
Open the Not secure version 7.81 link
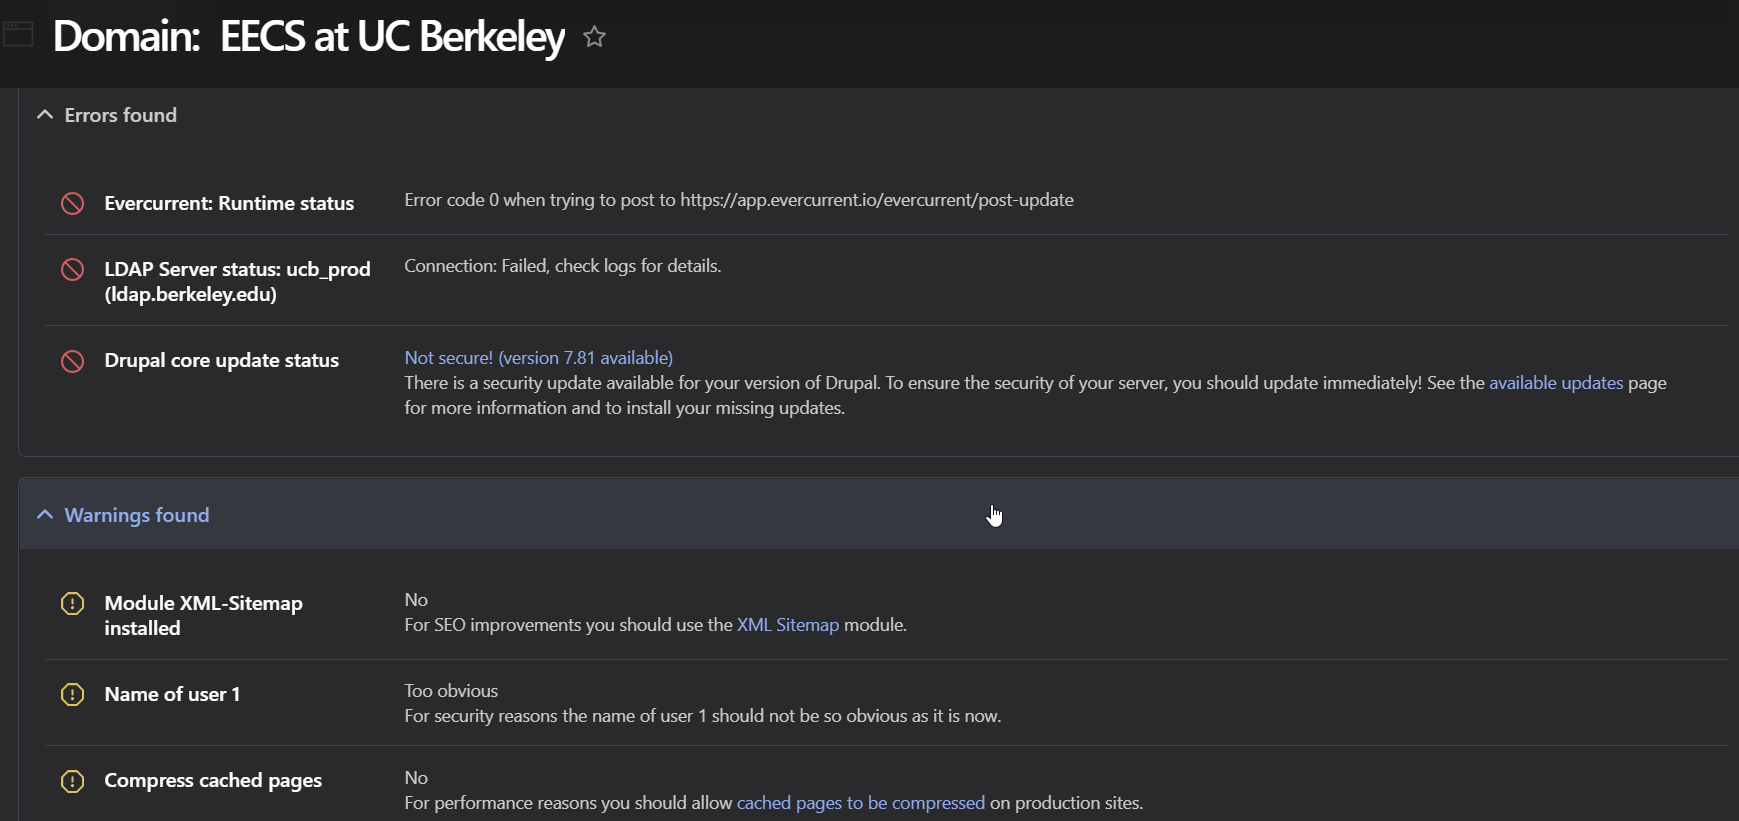538,358
